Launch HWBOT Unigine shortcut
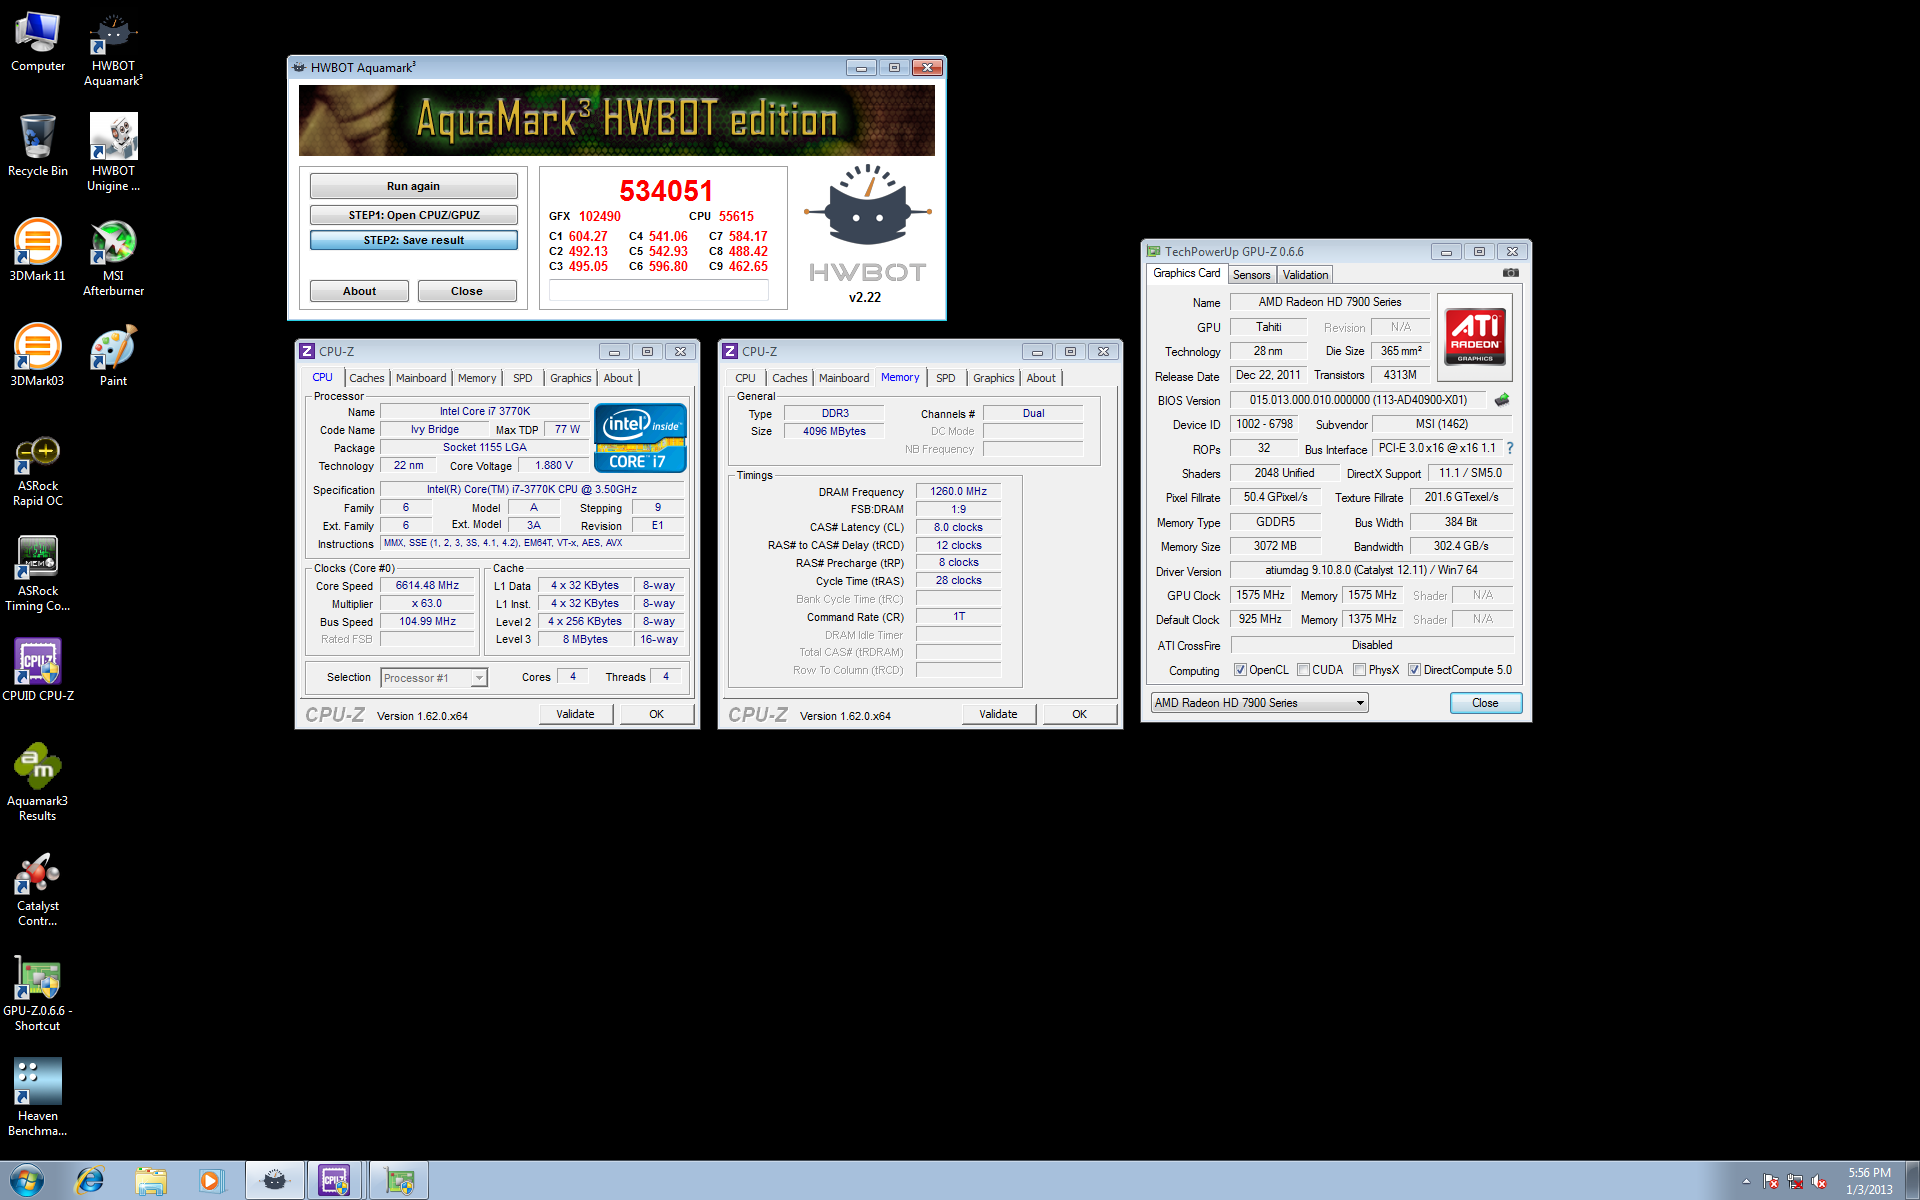The height and width of the screenshot is (1200, 1920). 113,153
